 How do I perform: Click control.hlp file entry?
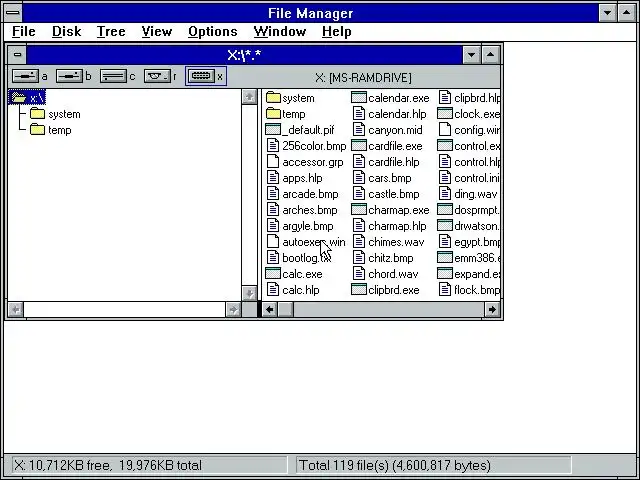pos(469,162)
